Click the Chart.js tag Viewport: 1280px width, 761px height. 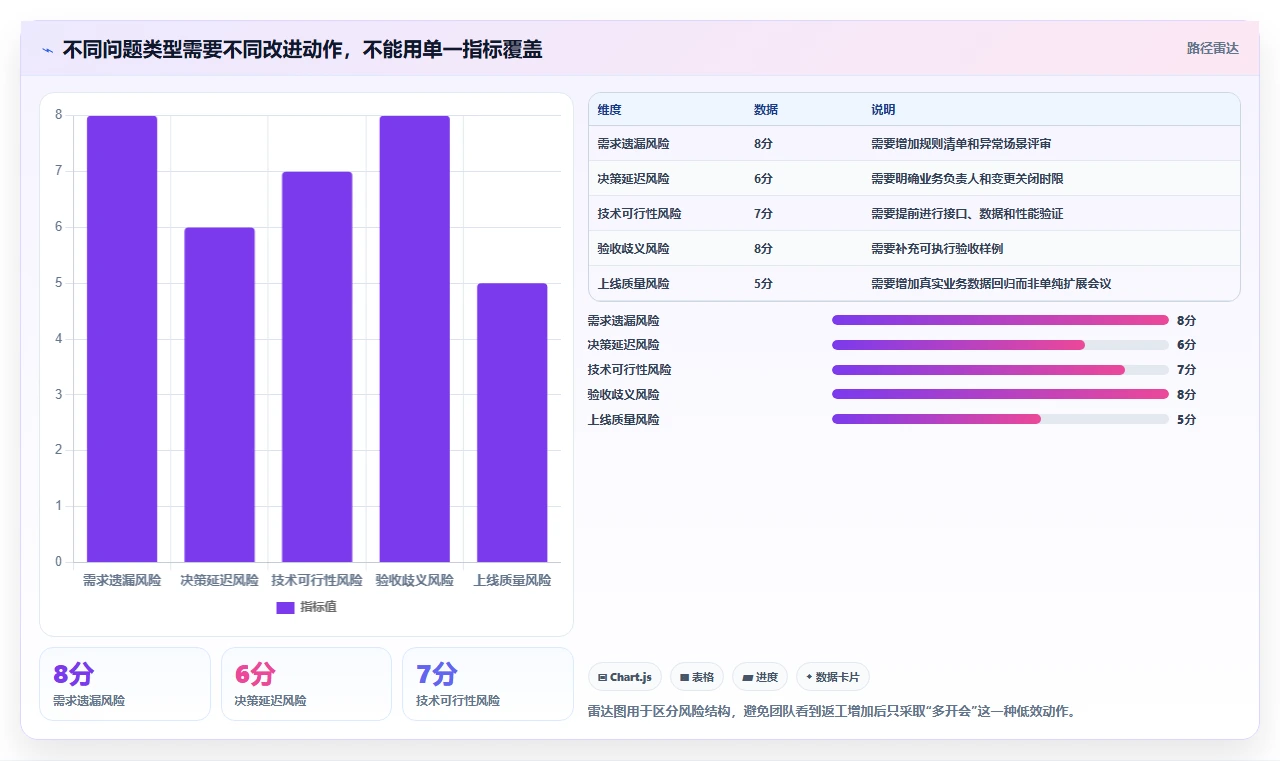tap(624, 677)
